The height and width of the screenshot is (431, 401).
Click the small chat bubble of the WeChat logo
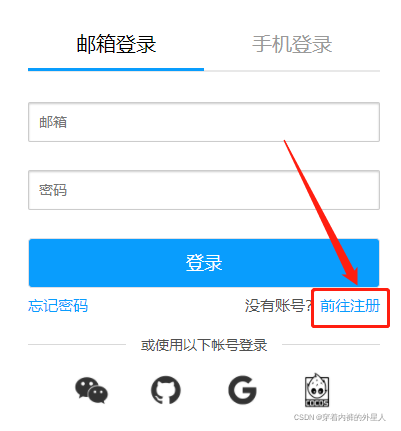98,395
